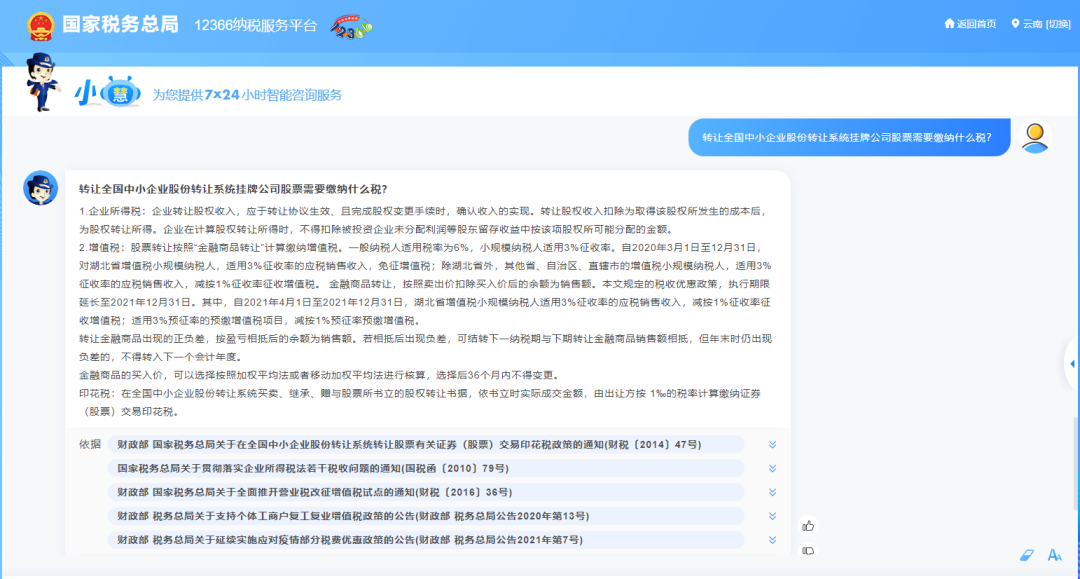Click the answer heading question text
This screenshot has height=579, width=1080.
233,189
